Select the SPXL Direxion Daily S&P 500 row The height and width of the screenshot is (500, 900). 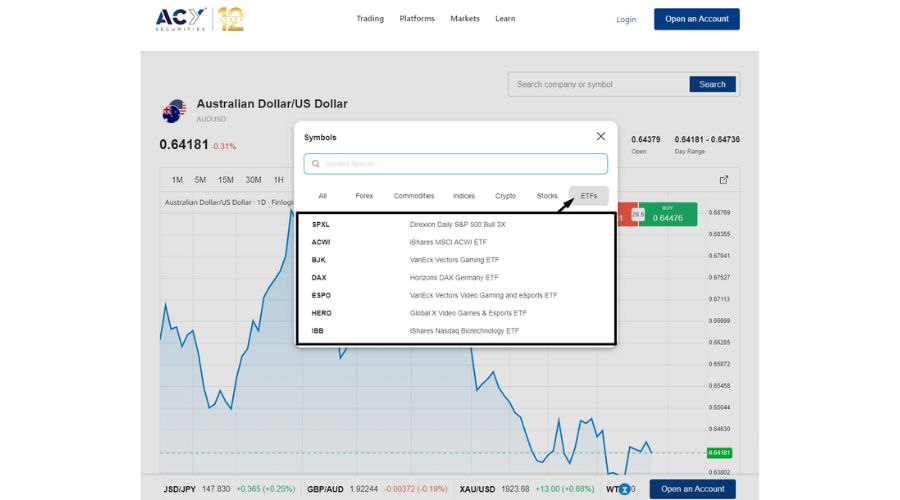coord(455,224)
